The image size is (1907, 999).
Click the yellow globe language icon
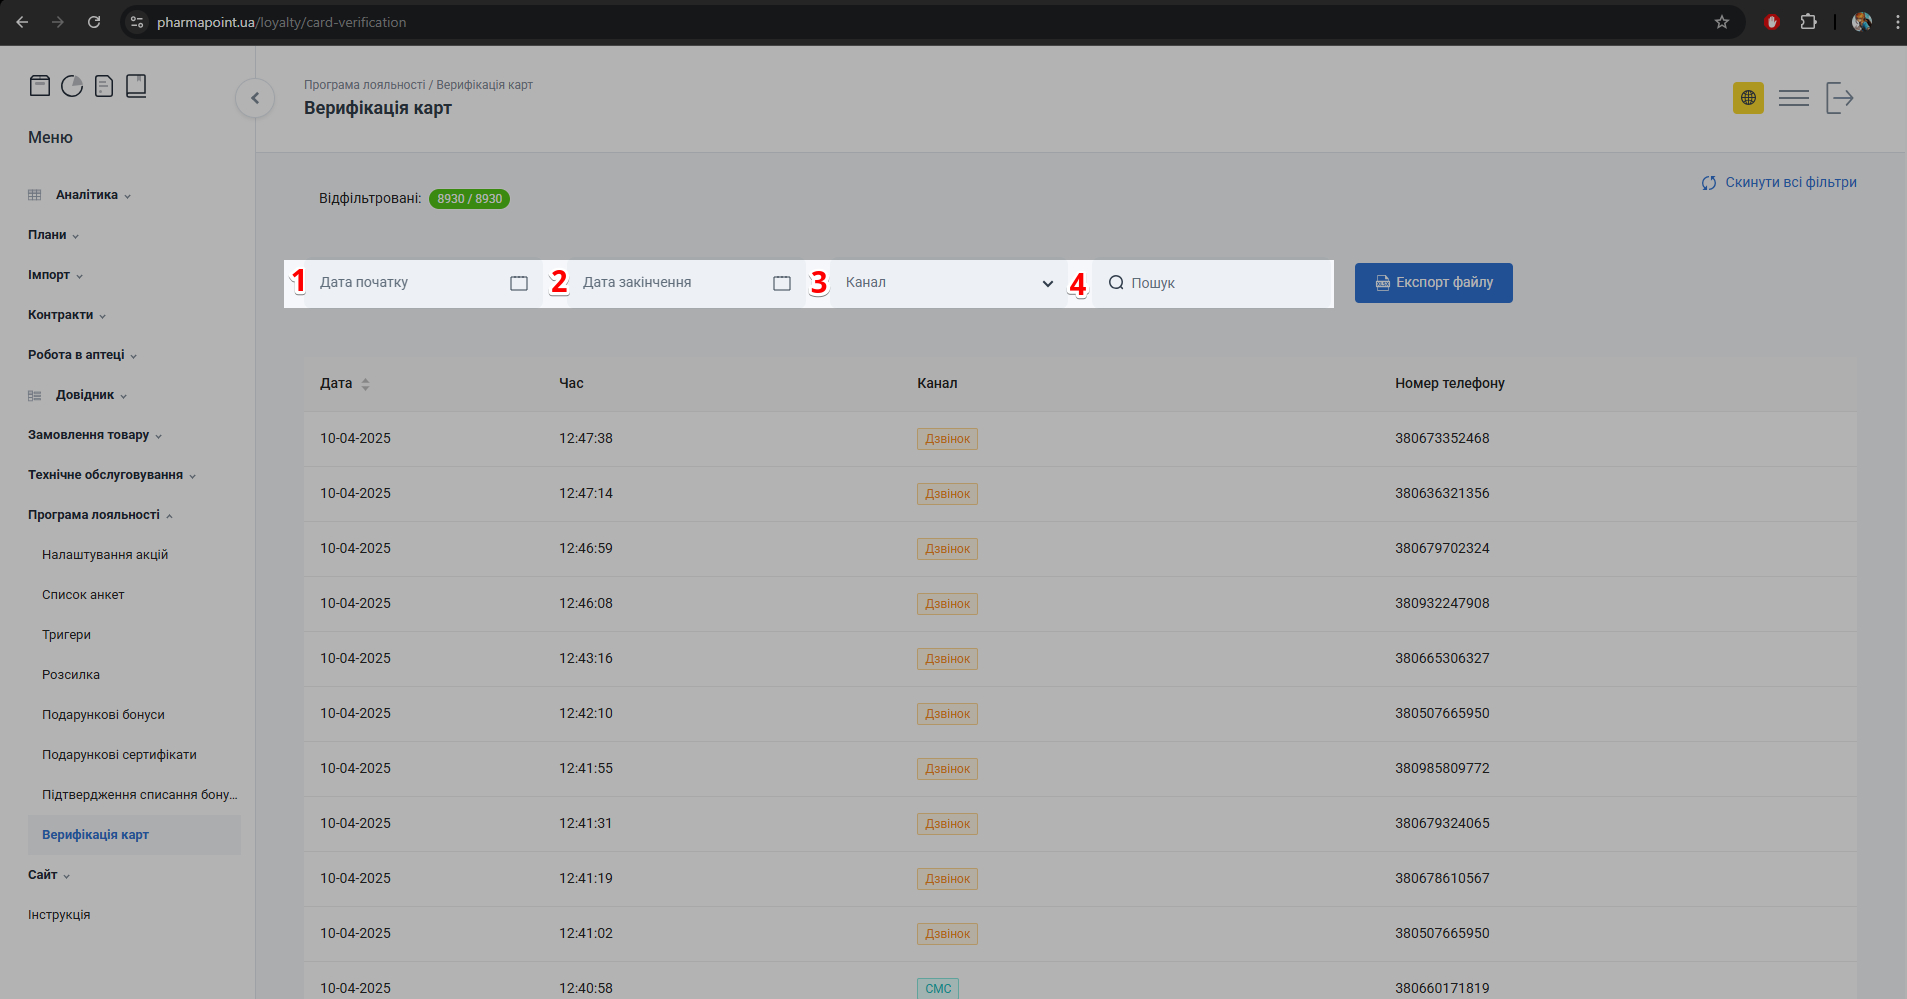[x=1748, y=98]
